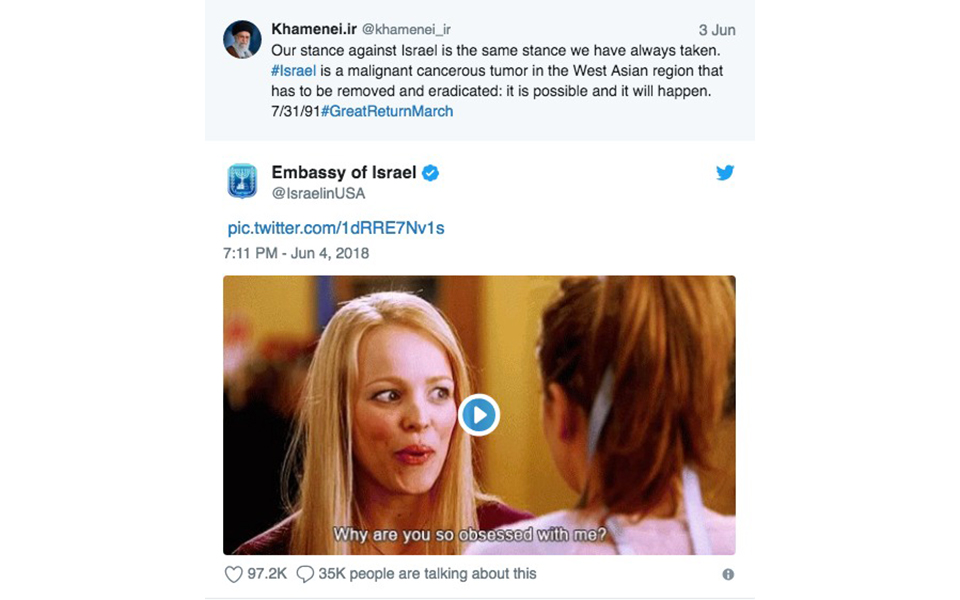
Task: Click the Embassy of Israel display name
Action: [344, 172]
